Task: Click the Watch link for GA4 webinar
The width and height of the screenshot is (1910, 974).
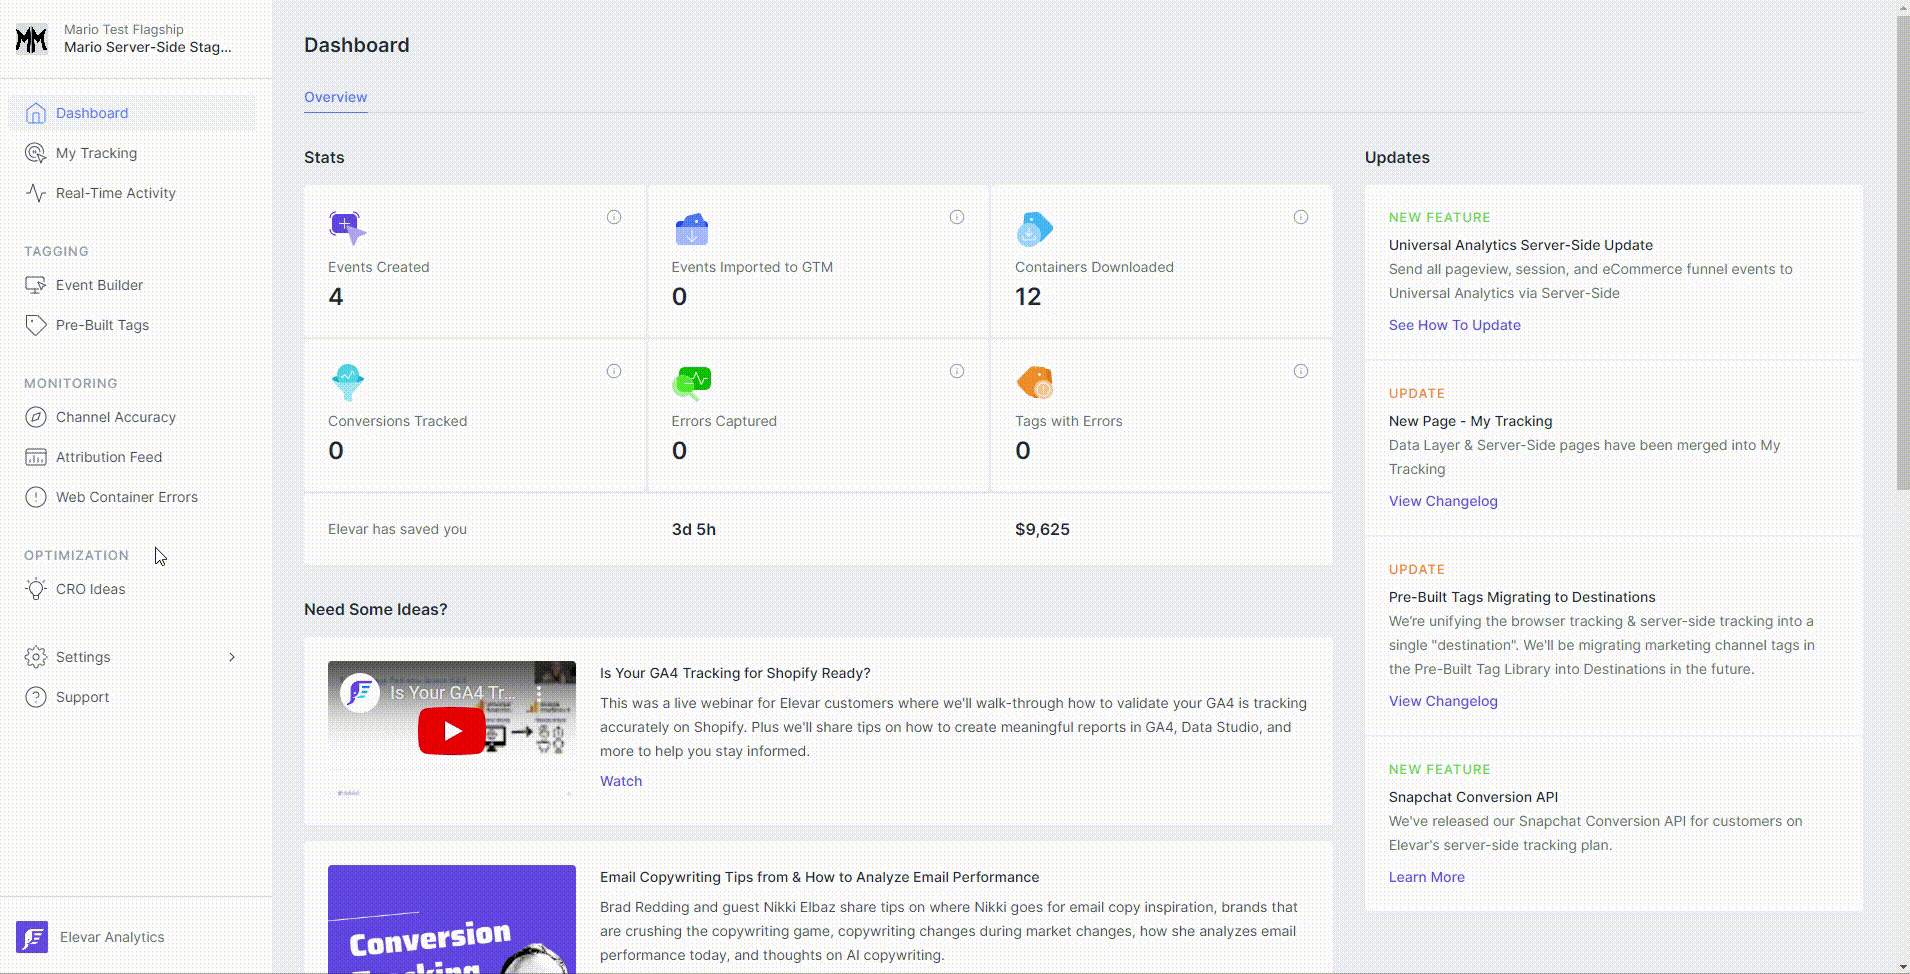Action: click(x=621, y=781)
